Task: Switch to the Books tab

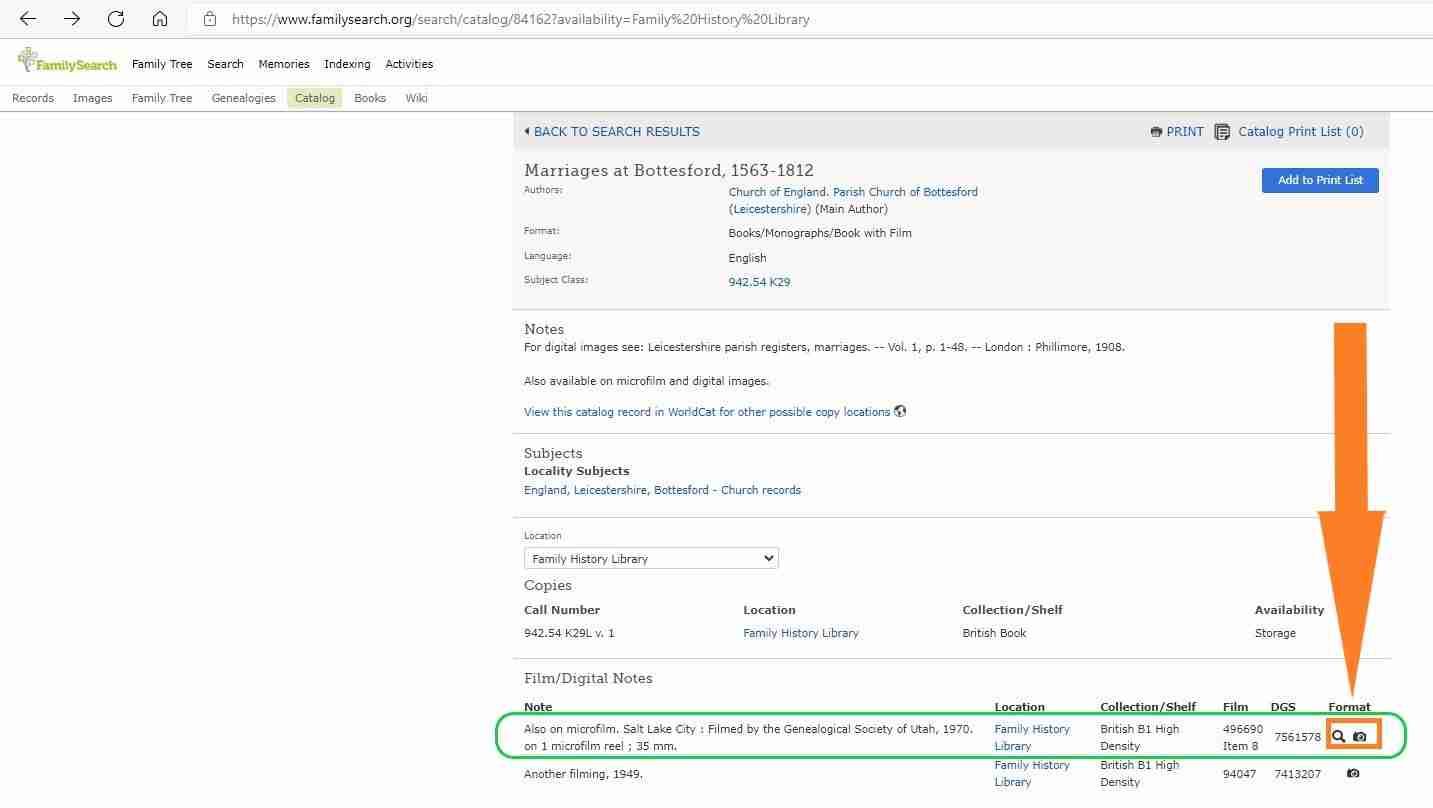Action: 370,98
